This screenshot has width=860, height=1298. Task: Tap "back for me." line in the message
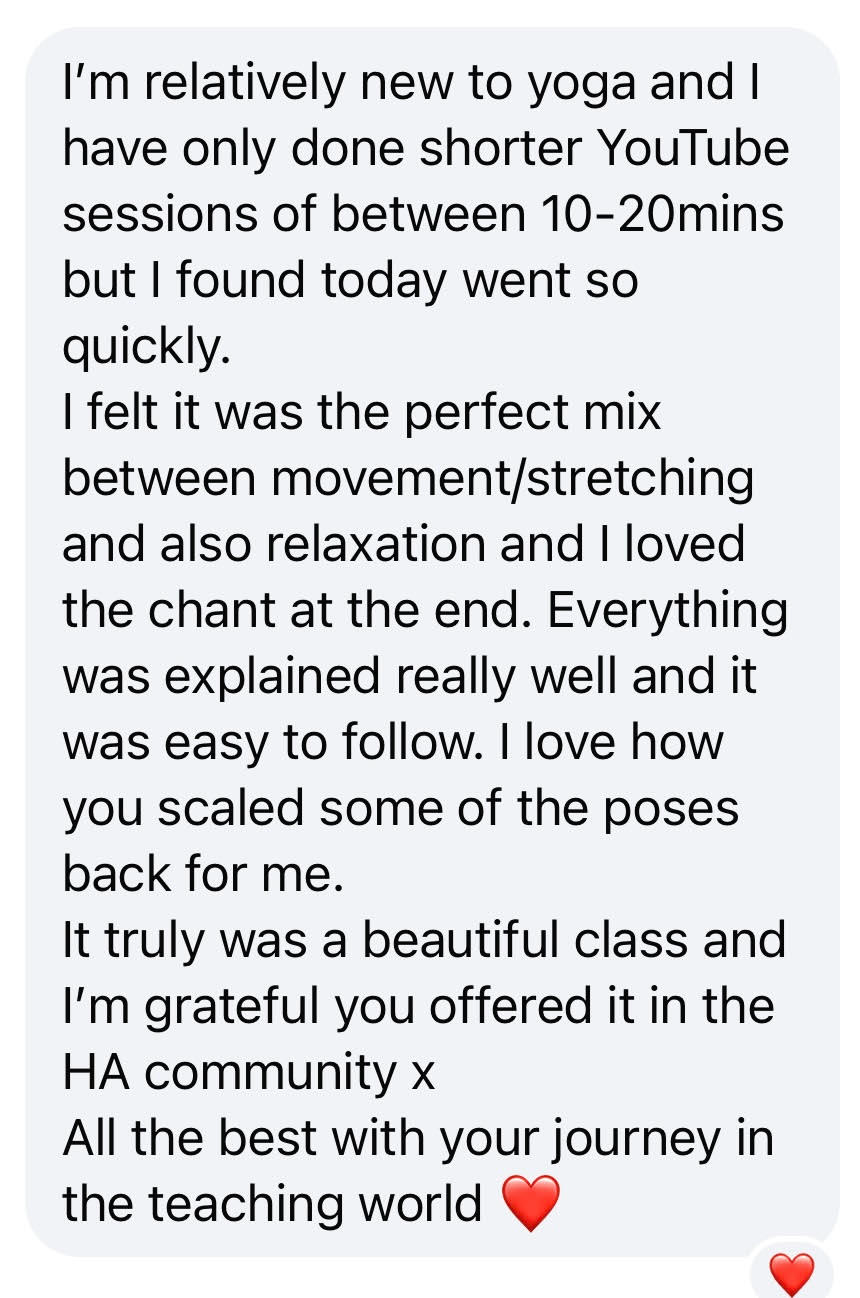[x=203, y=874]
